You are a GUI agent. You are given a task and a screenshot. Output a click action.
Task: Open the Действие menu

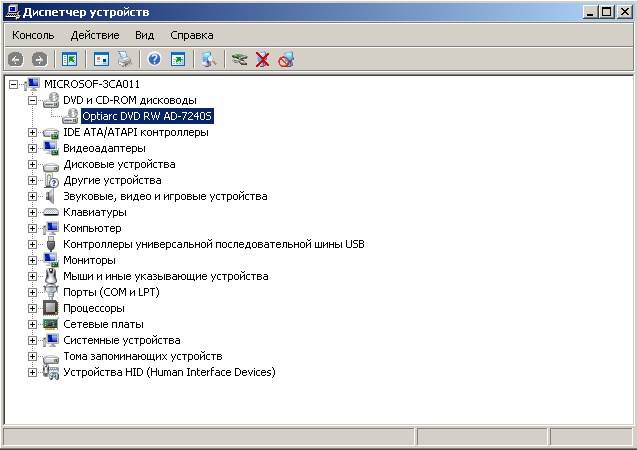(95, 35)
